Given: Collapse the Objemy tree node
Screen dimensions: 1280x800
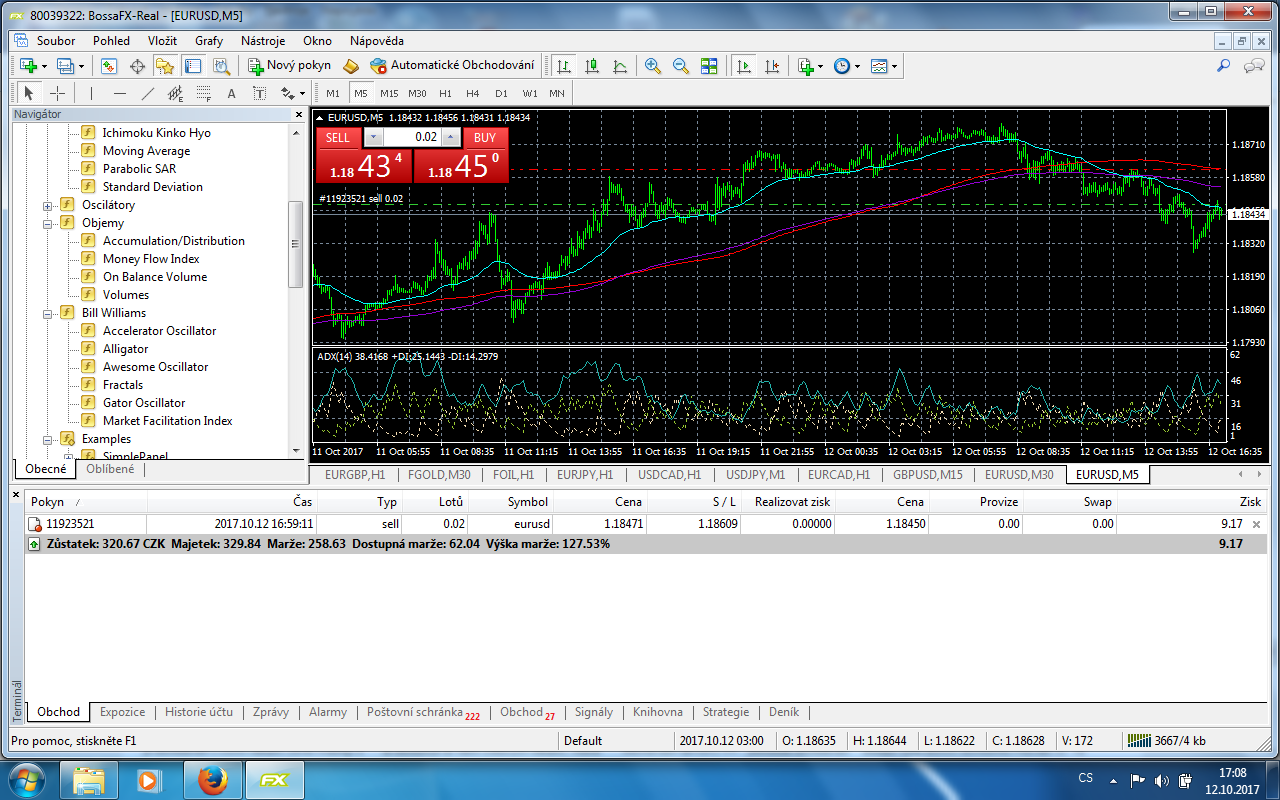Looking at the screenshot, I should point(47,223).
